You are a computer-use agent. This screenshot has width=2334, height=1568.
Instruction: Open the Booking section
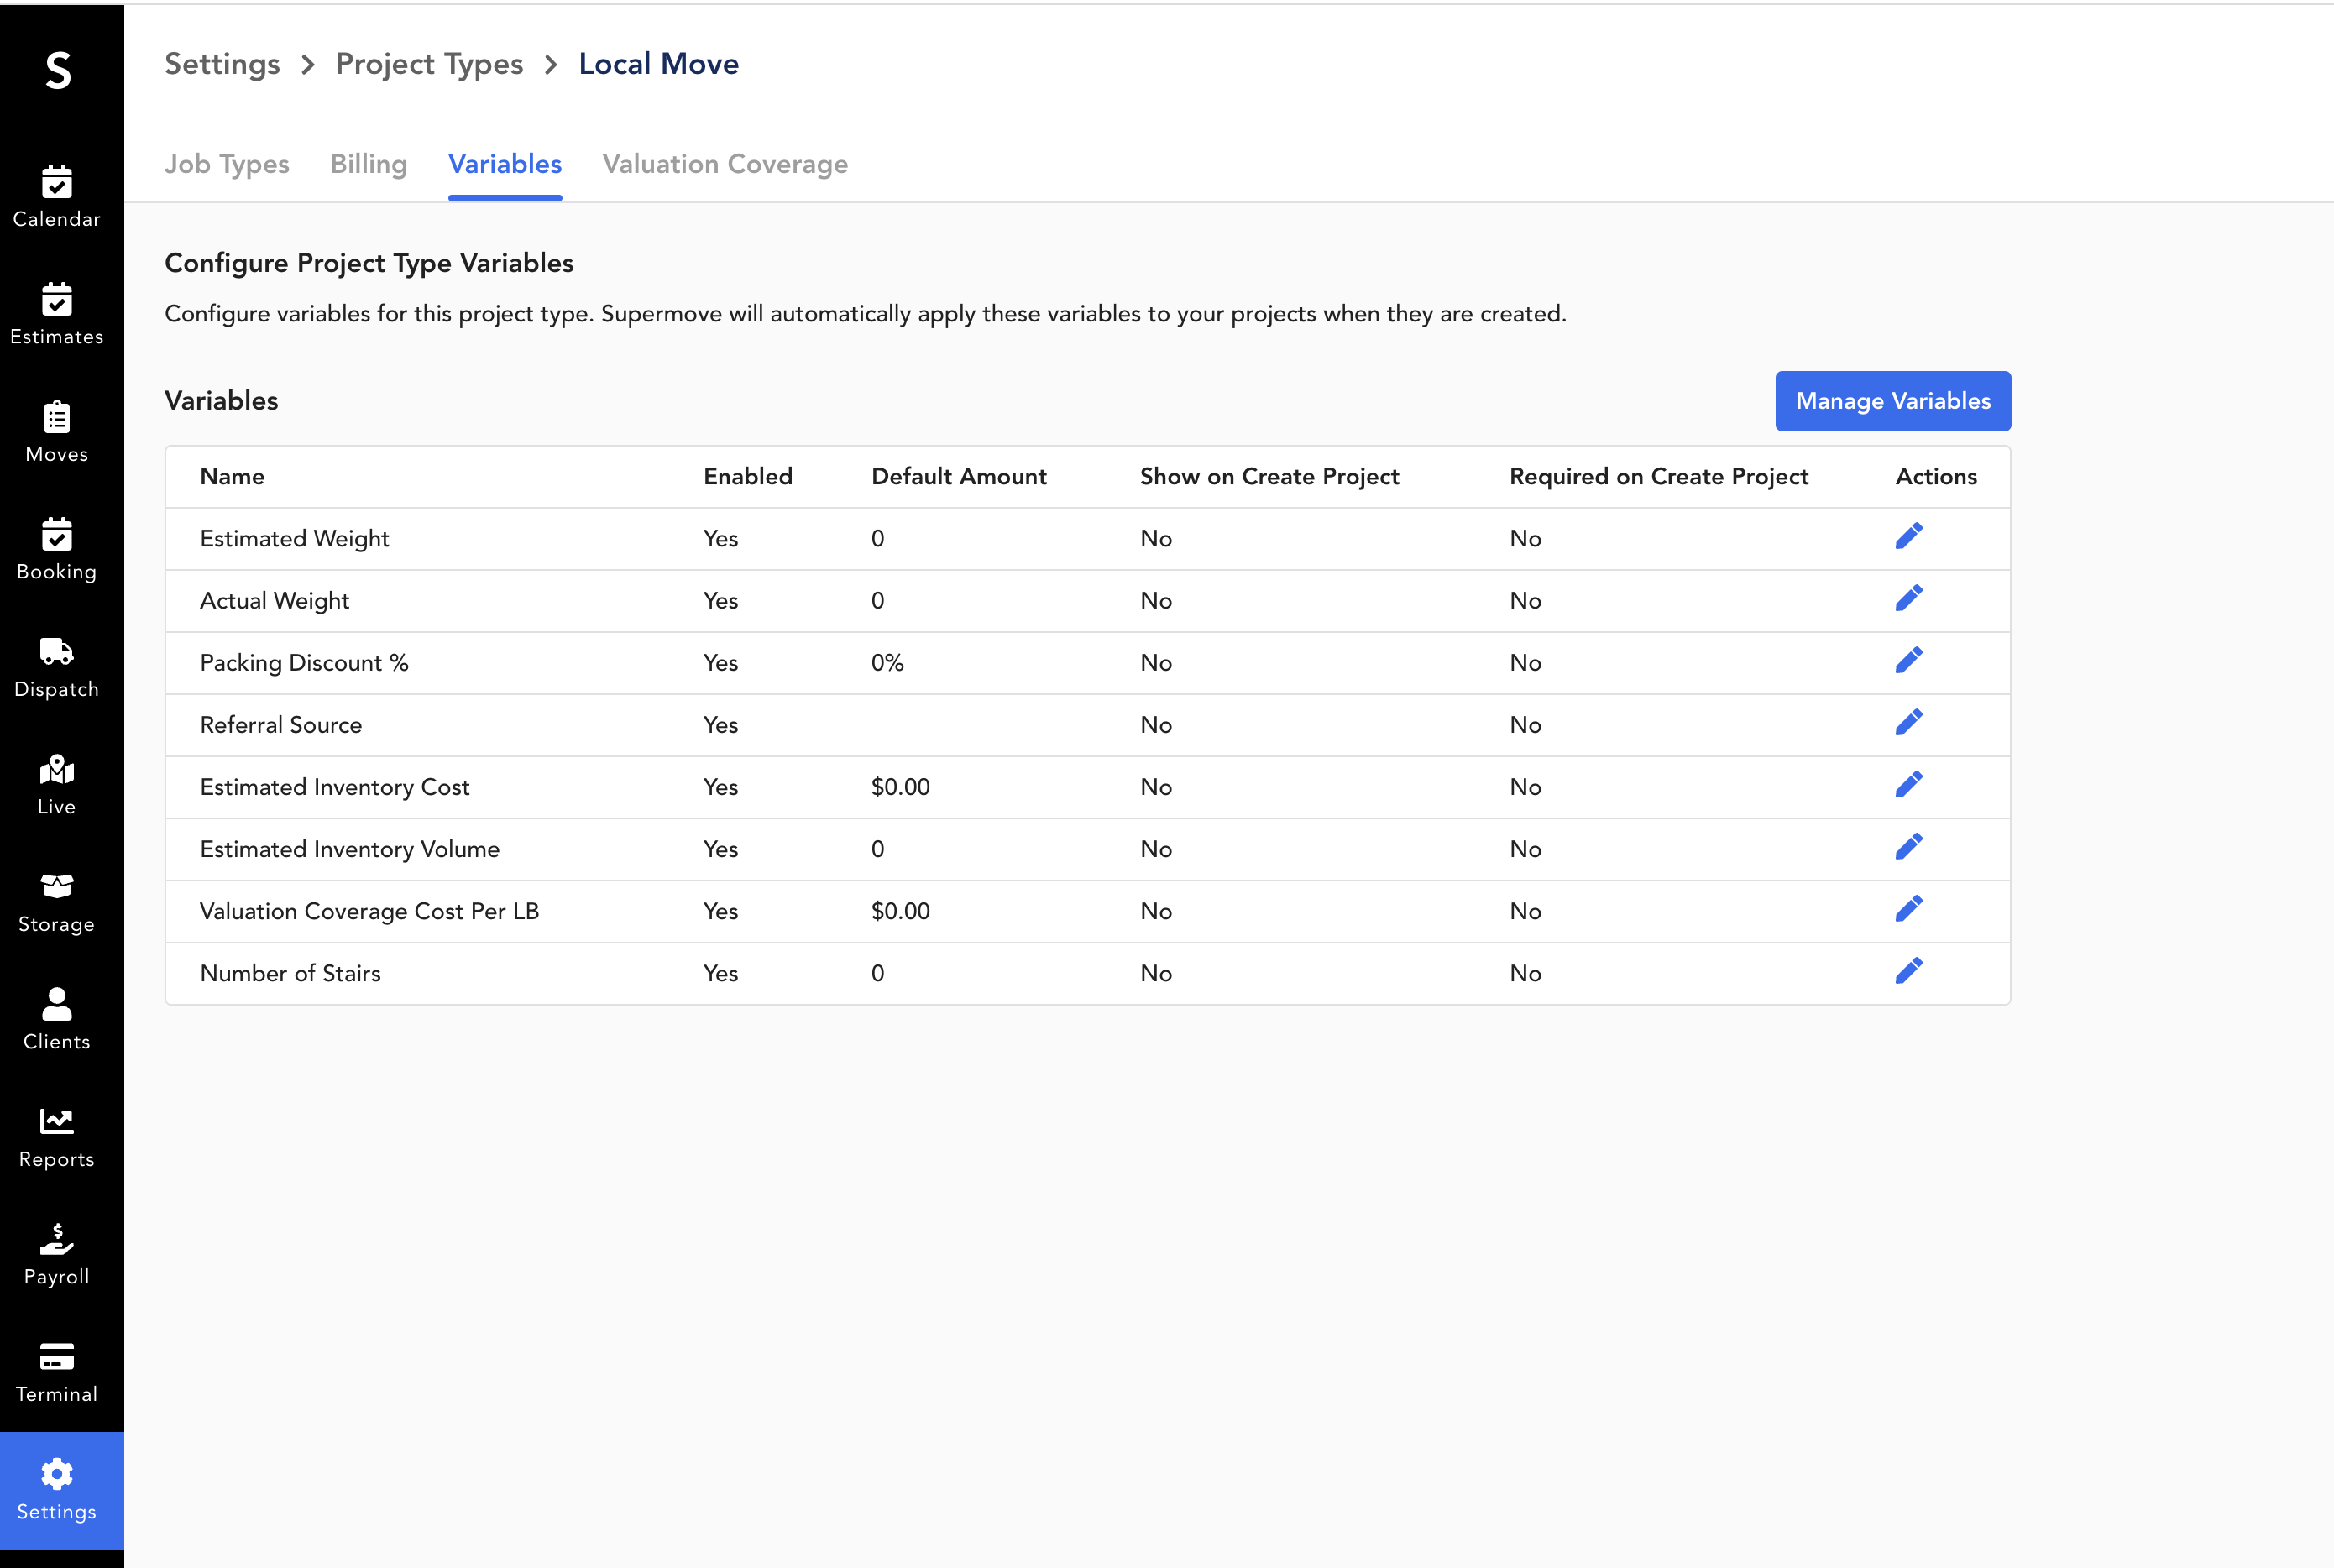[x=56, y=553]
